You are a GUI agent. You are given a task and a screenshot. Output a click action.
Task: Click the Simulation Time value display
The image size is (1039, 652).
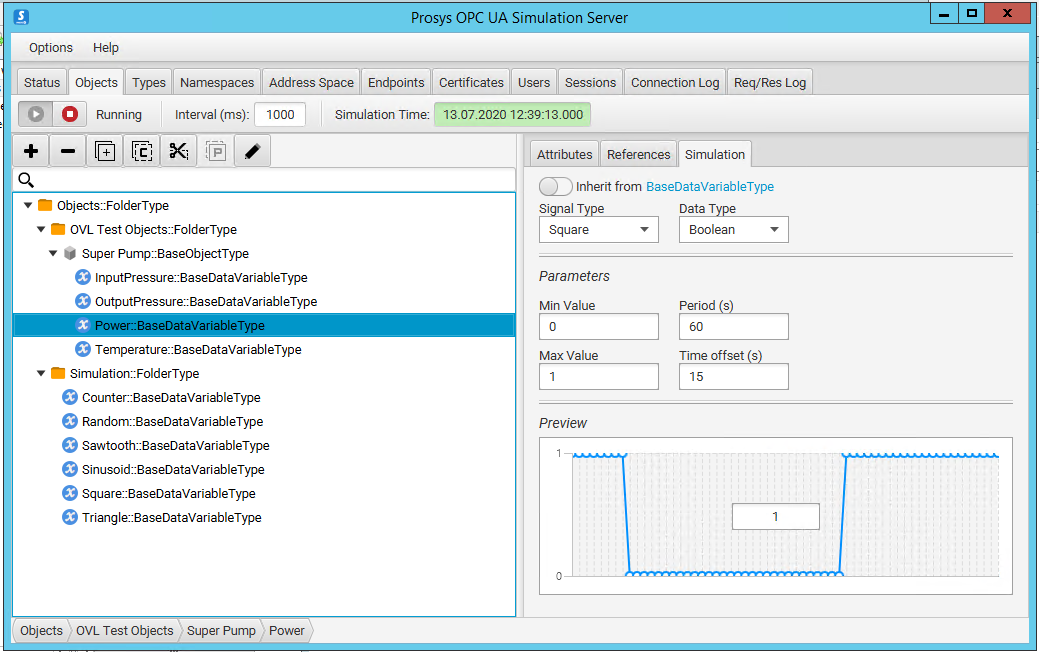[512, 115]
